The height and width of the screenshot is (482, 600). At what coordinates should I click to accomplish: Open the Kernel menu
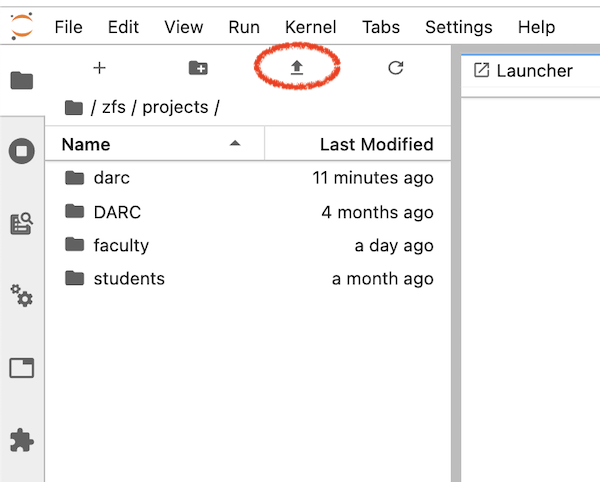tap(311, 27)
